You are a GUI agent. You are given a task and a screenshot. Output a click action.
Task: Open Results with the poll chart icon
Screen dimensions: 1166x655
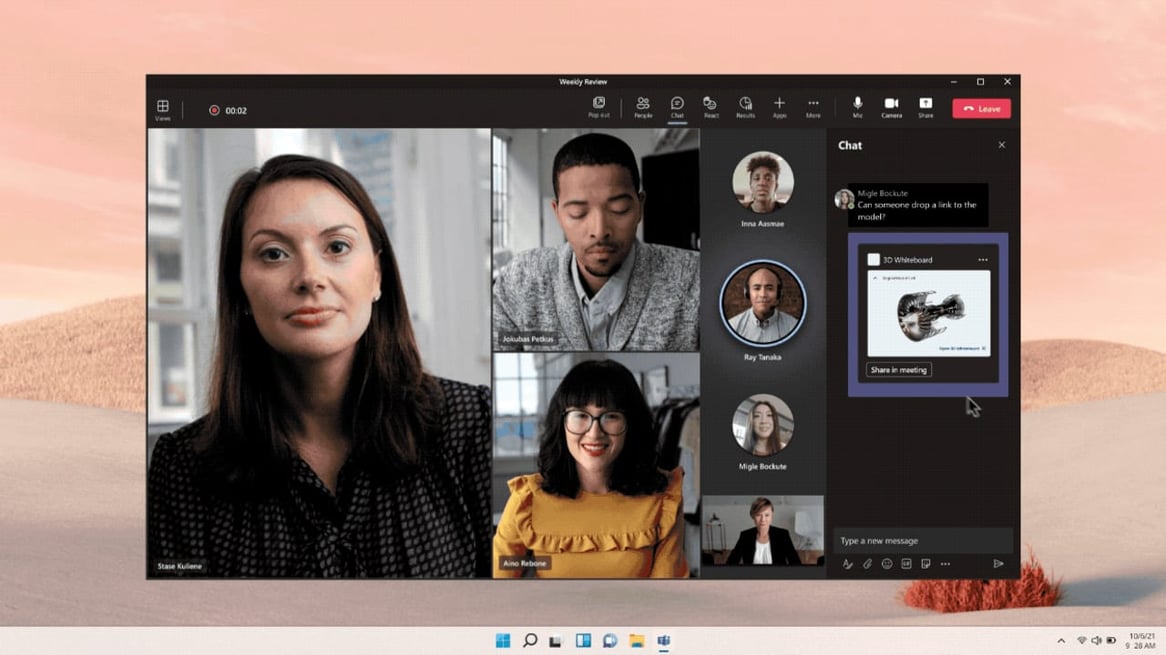[x=744, y=105]
